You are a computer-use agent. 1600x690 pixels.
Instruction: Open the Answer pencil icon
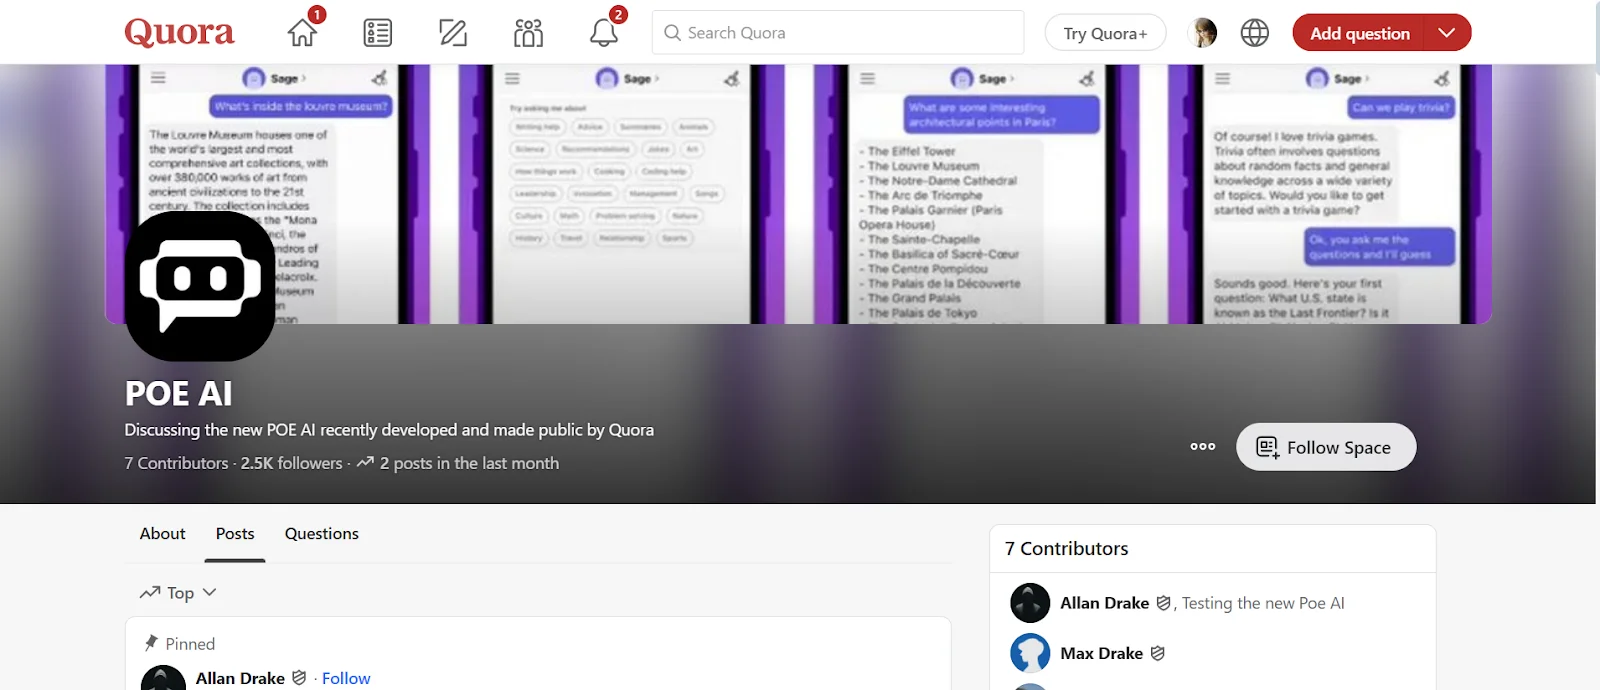pyautogui.click(x=453, y=33)
